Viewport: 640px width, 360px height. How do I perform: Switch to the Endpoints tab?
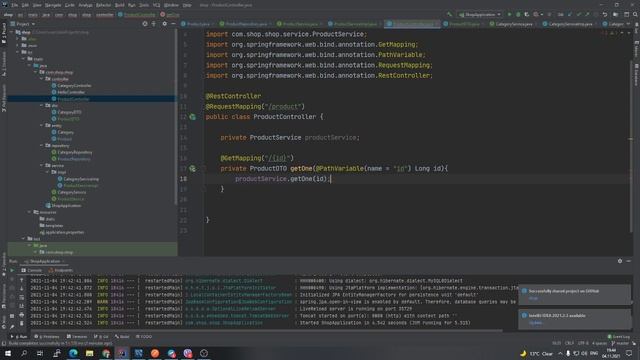point(60,270)
